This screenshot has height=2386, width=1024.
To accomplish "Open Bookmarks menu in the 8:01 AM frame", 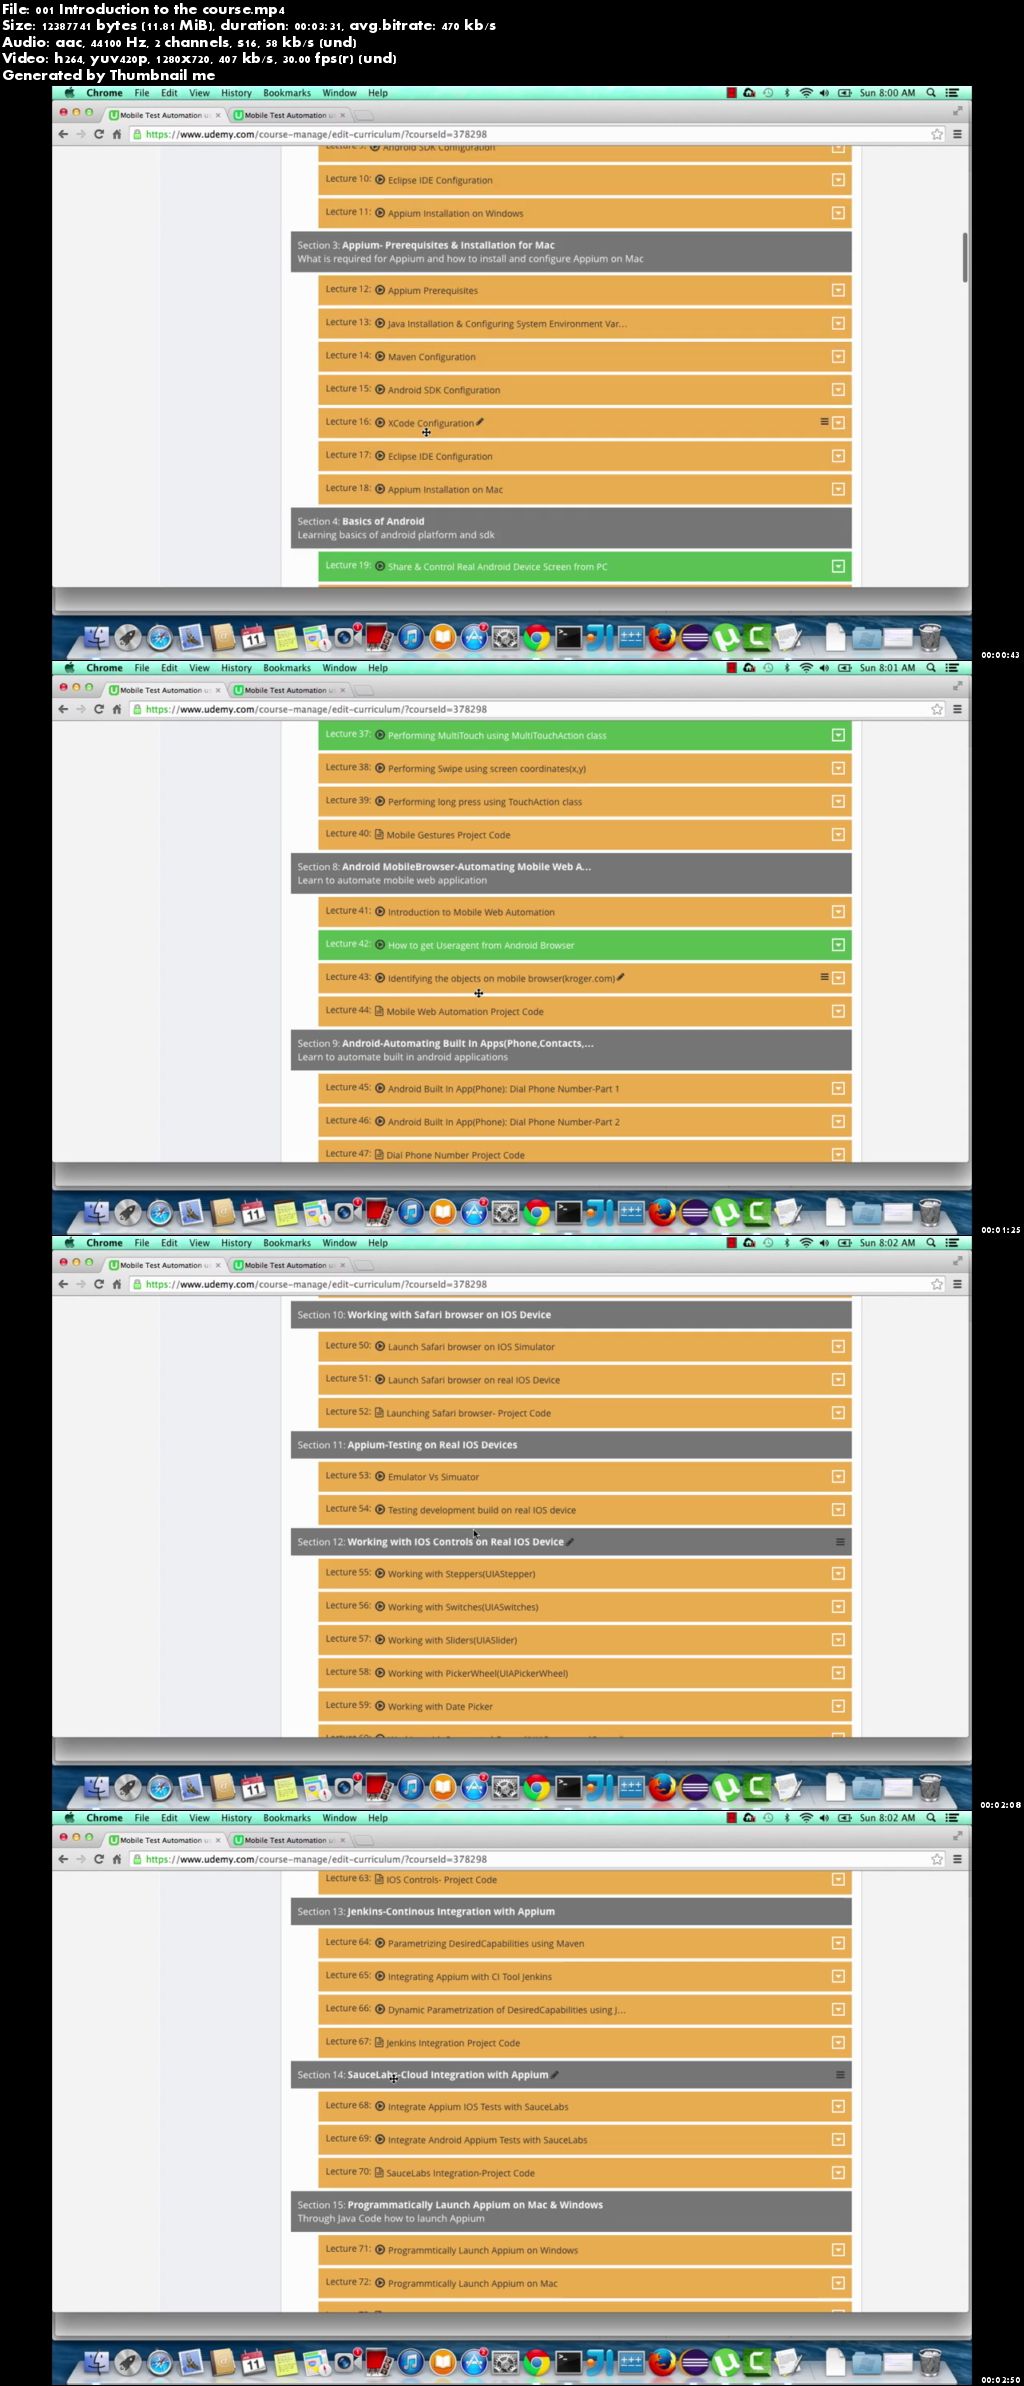I will pyautogui.click(x=287, y=668).
